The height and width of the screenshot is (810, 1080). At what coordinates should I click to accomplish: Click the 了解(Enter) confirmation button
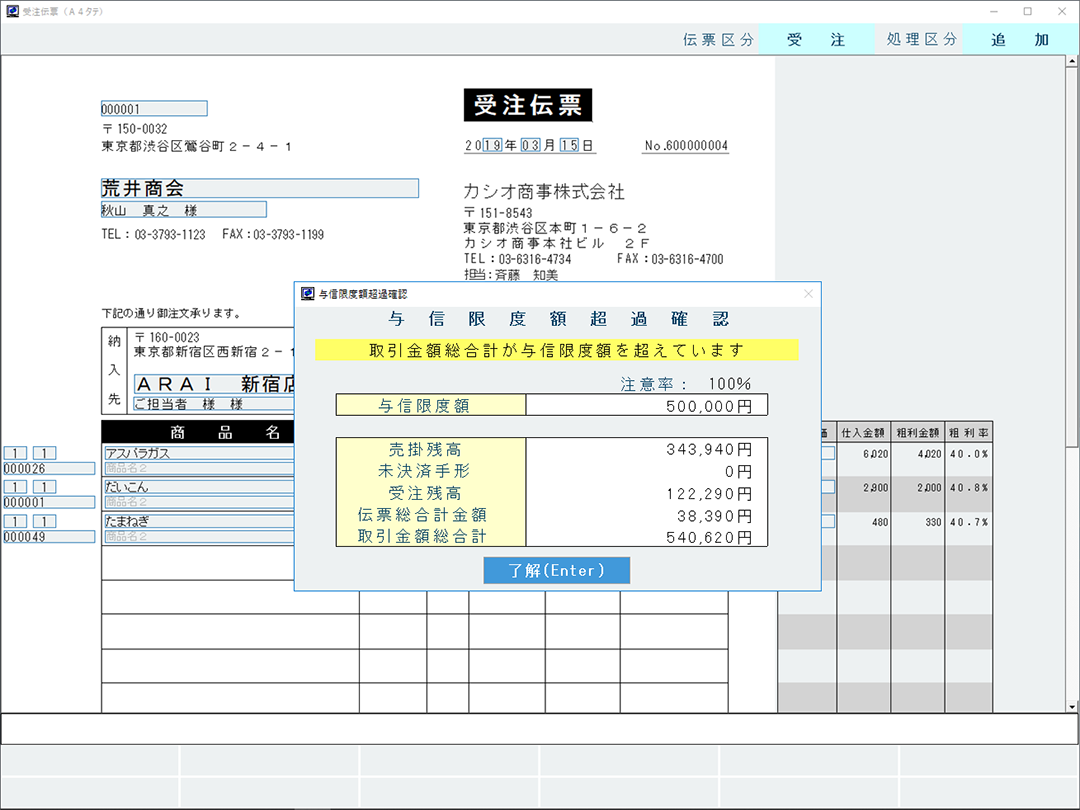coord(557,570)
